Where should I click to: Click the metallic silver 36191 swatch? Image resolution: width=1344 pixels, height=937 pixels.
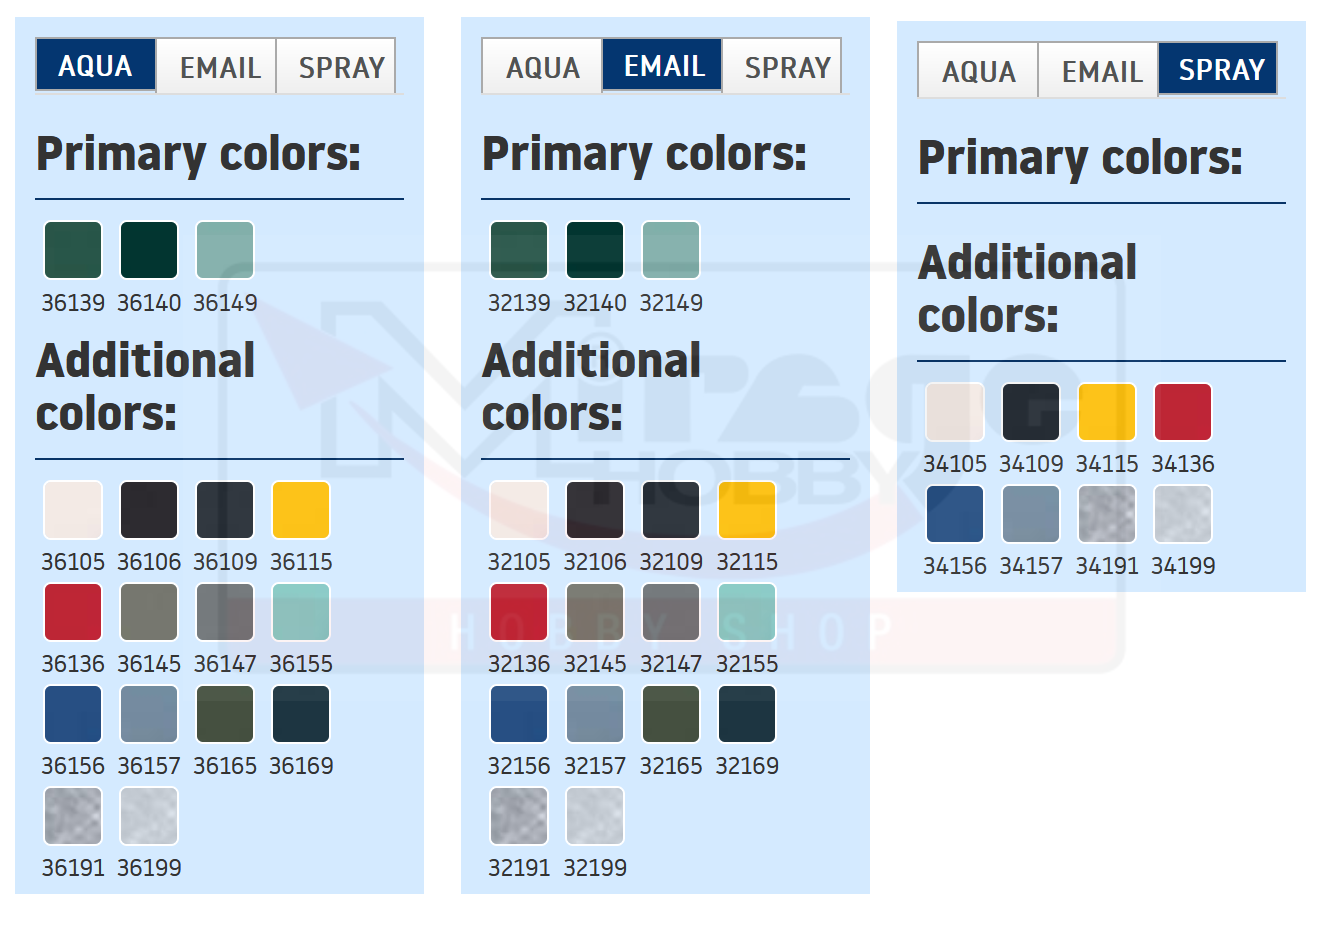73,816
